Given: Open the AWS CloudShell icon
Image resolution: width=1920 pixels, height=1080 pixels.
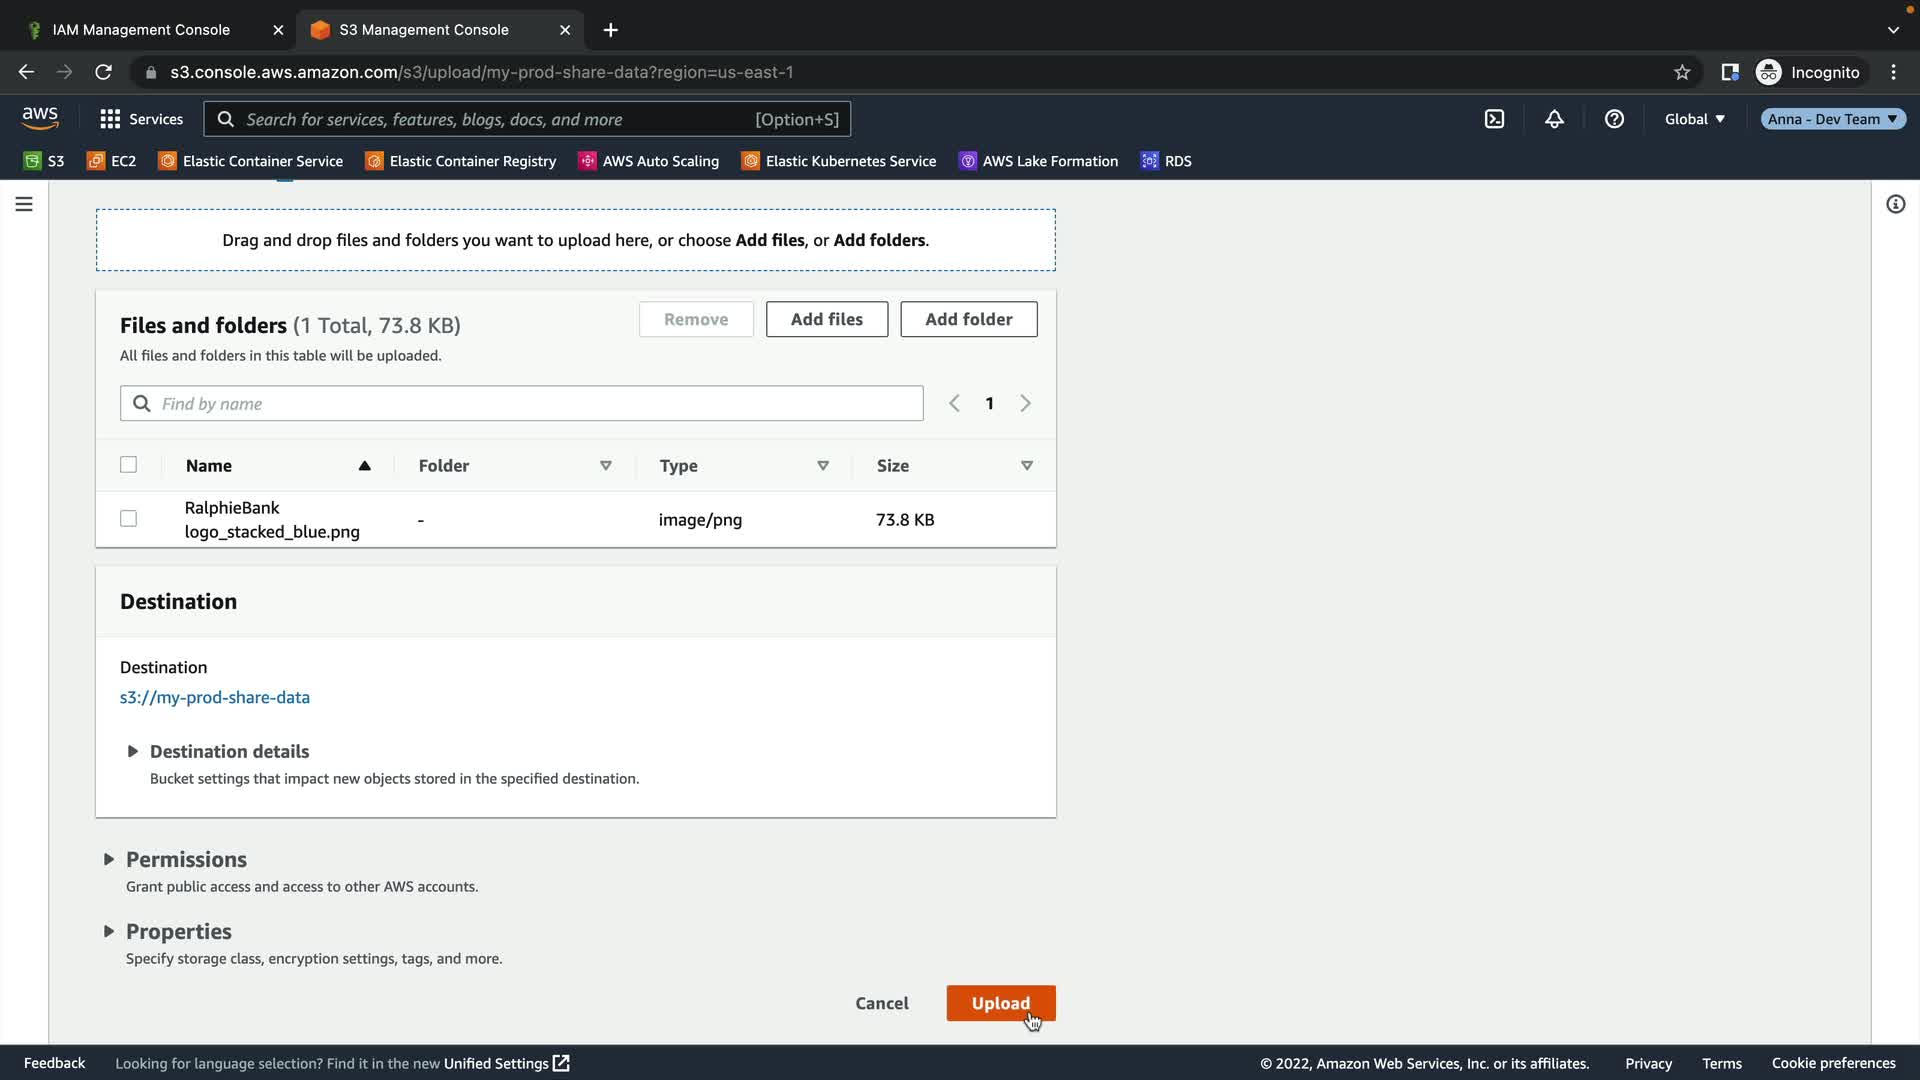Looking at the screenshot, I should [1494, 119].
